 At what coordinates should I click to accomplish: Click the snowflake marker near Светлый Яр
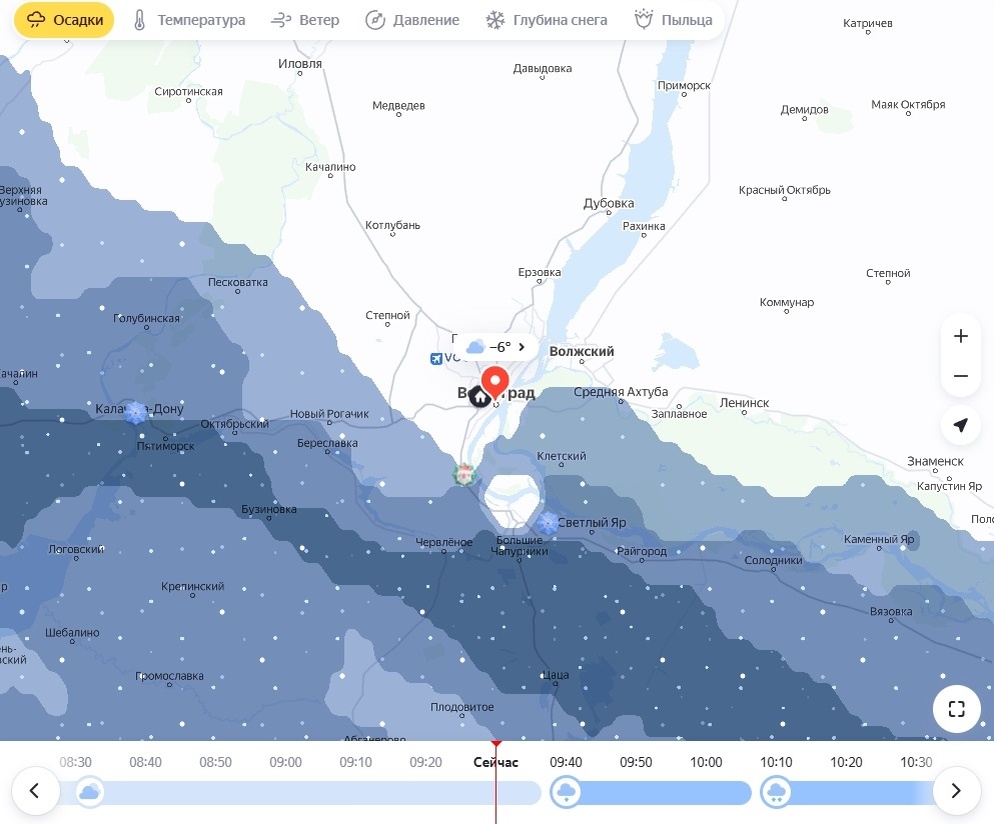pos(547,523)
